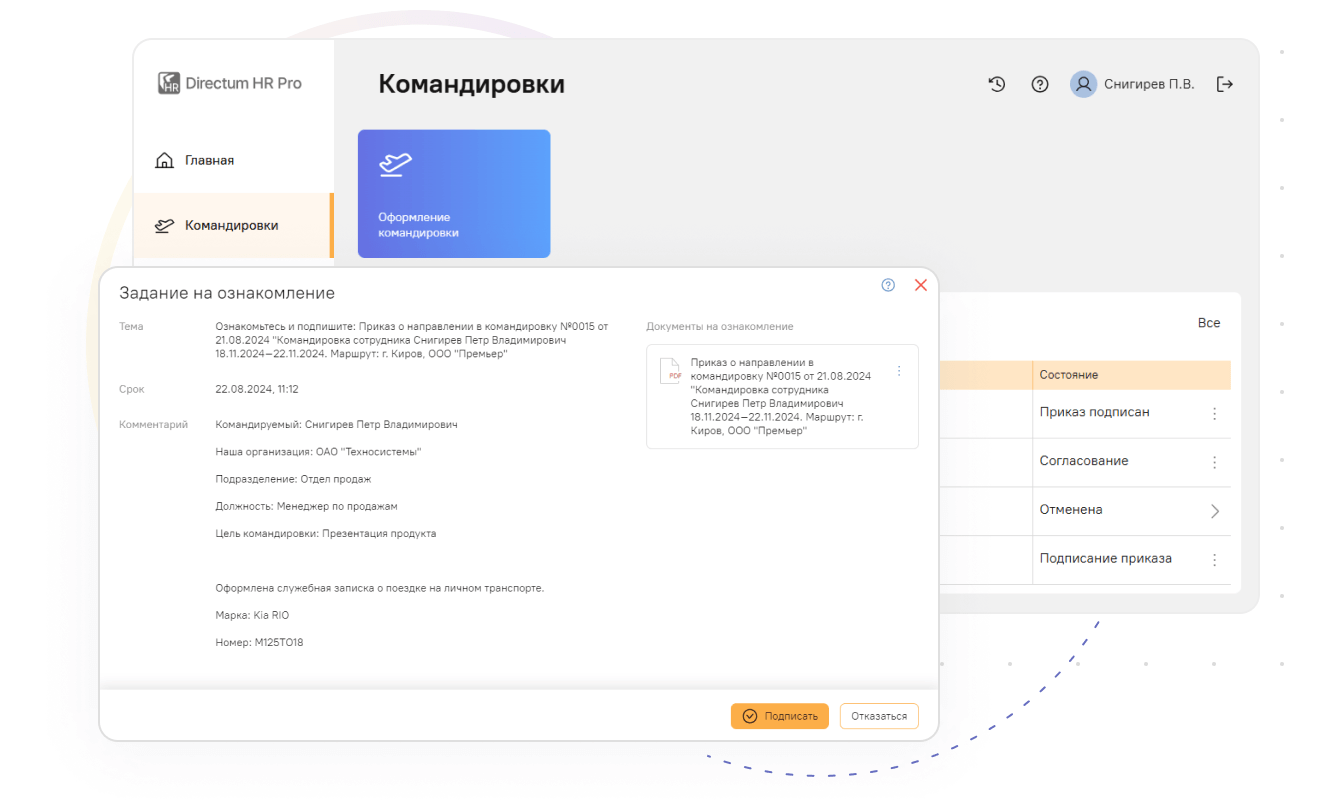The width and height of the screenshot is (1320, 810).
Task: Click the служебная записка о поездке line
Action: coord(380,588)
